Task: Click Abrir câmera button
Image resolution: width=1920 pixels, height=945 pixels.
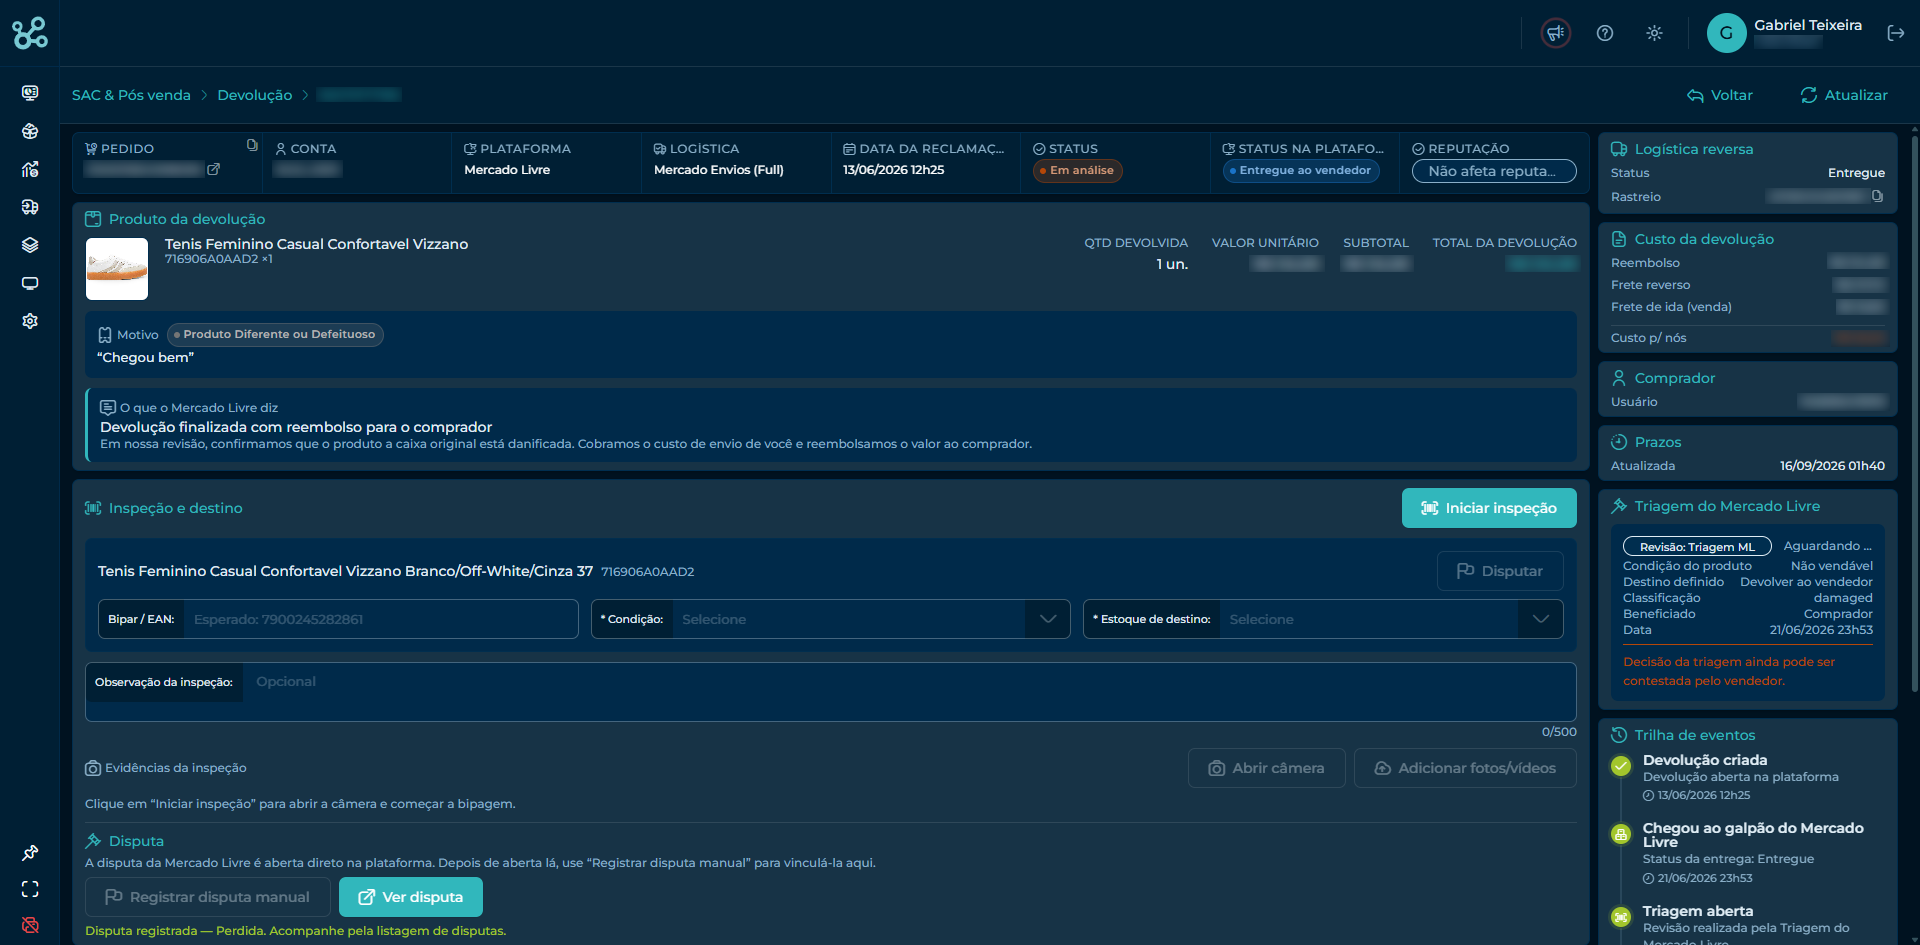Action: 1266,768
